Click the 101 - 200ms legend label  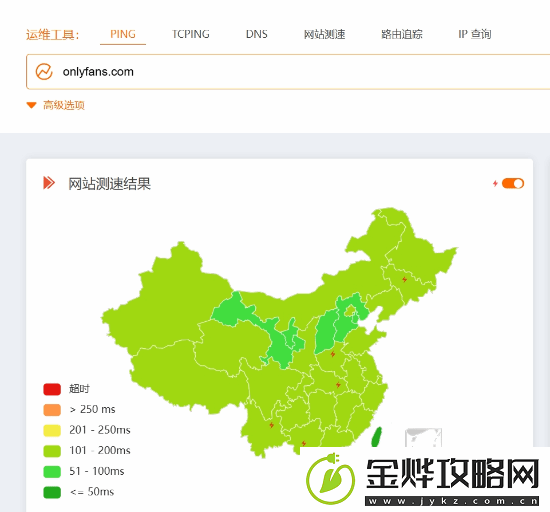coord(100,451)
